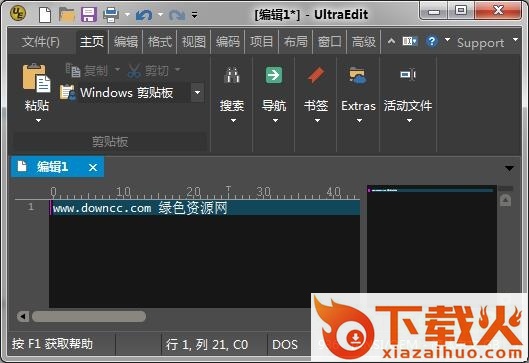
Task: Switch to the 高级 ribbon tab
Action: (x=364, y=42)
